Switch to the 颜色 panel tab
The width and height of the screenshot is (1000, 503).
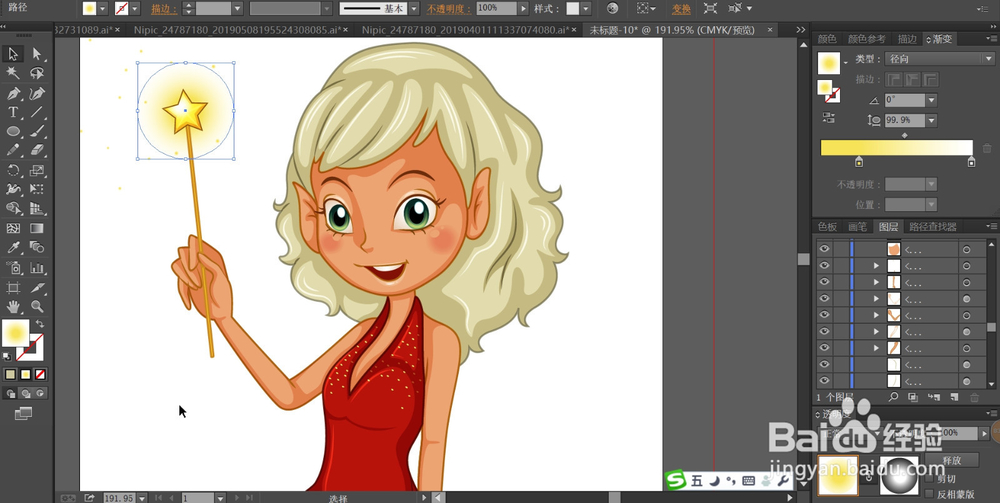827,39
